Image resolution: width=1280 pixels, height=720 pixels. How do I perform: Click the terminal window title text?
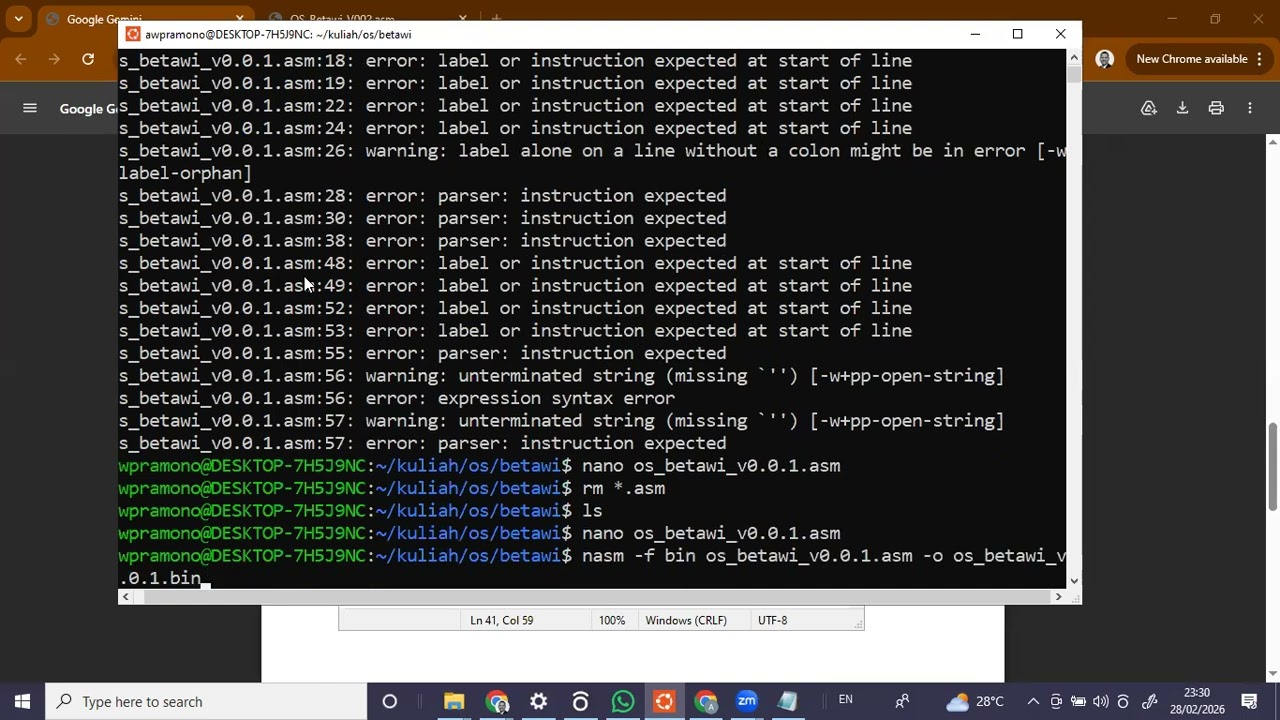pos(278,34)
